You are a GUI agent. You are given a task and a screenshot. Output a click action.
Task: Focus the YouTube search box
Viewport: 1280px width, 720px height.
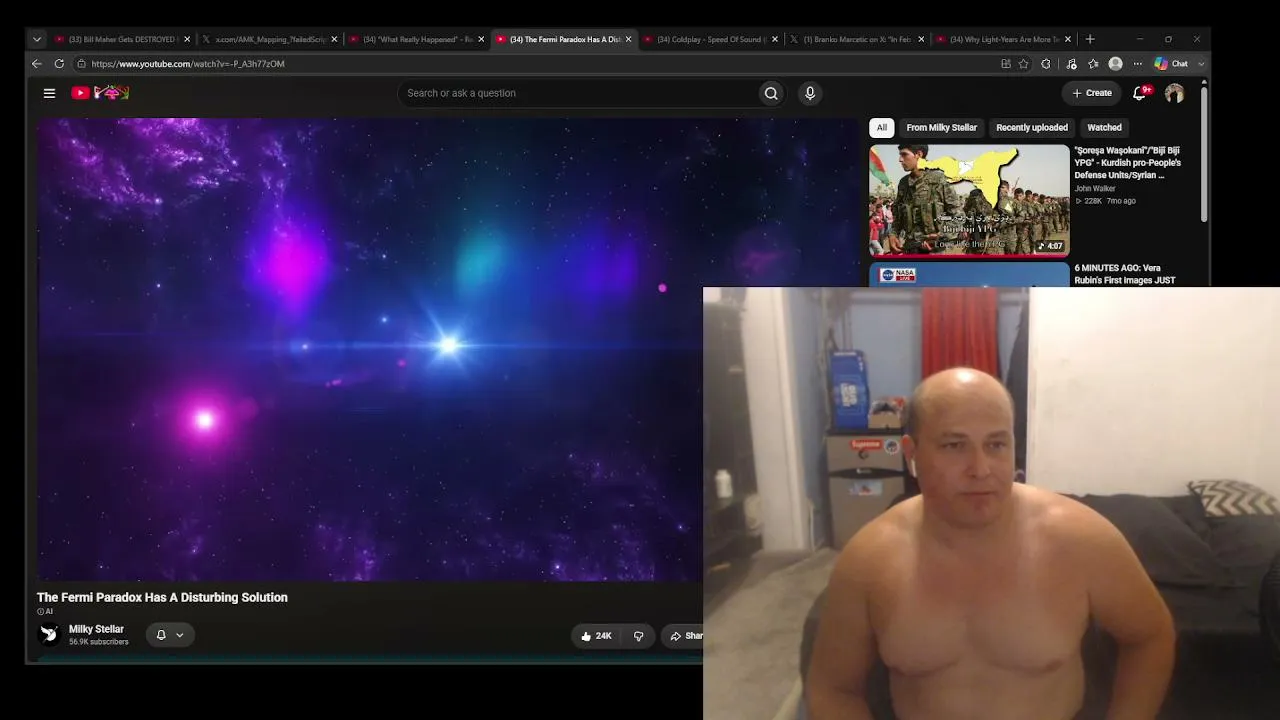point(578,93)
